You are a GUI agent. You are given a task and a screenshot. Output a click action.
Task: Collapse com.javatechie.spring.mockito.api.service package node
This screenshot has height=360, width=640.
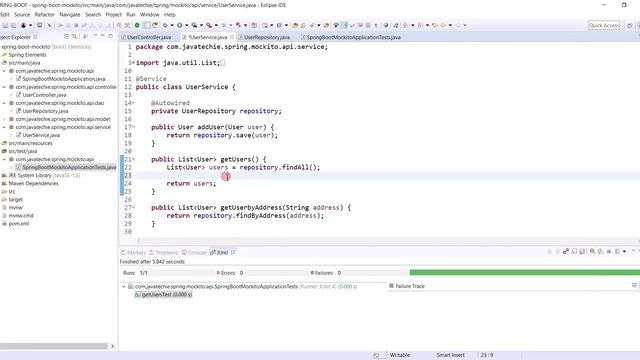[4, 127]
